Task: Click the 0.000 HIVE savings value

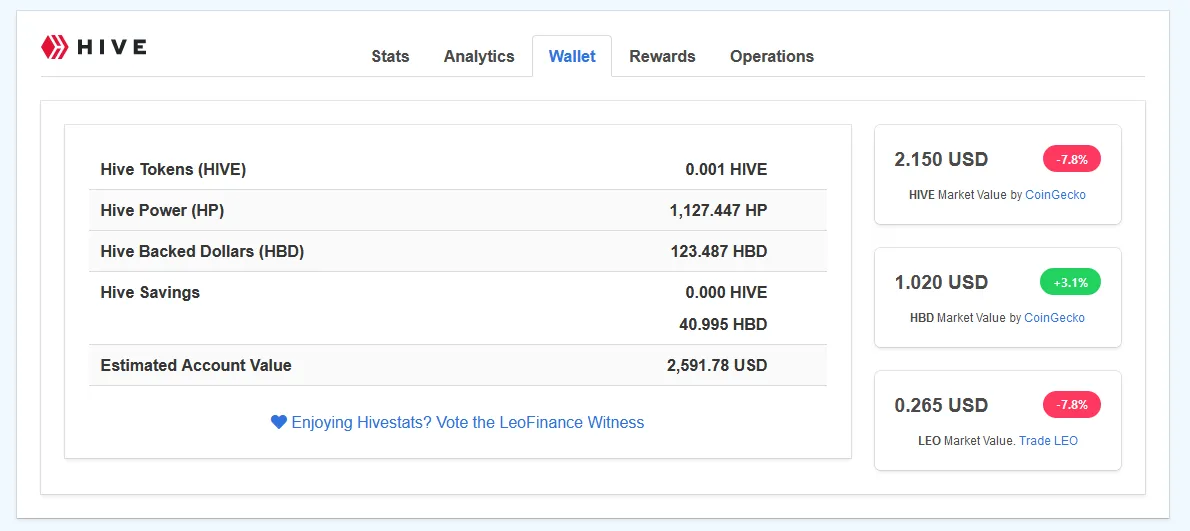Action: [x=726, y=292]
